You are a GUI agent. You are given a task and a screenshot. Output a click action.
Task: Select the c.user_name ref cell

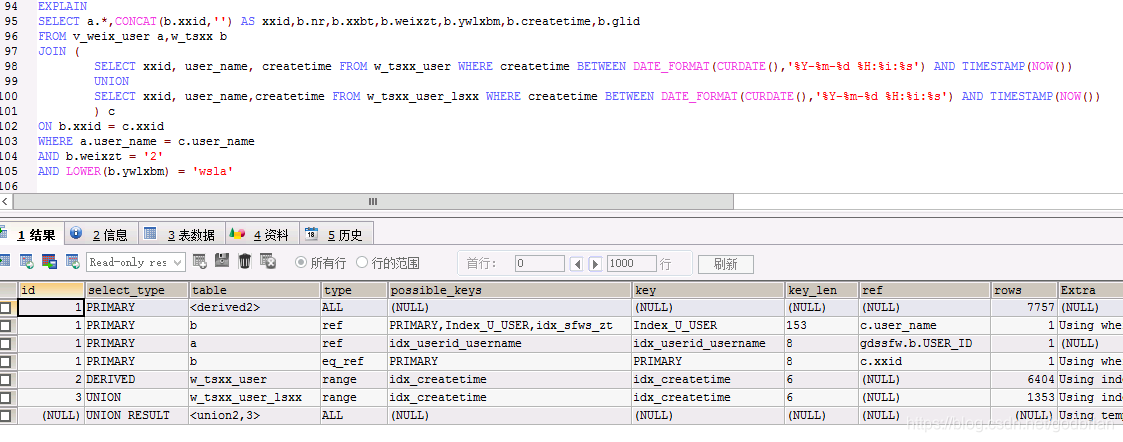(925, 325)
